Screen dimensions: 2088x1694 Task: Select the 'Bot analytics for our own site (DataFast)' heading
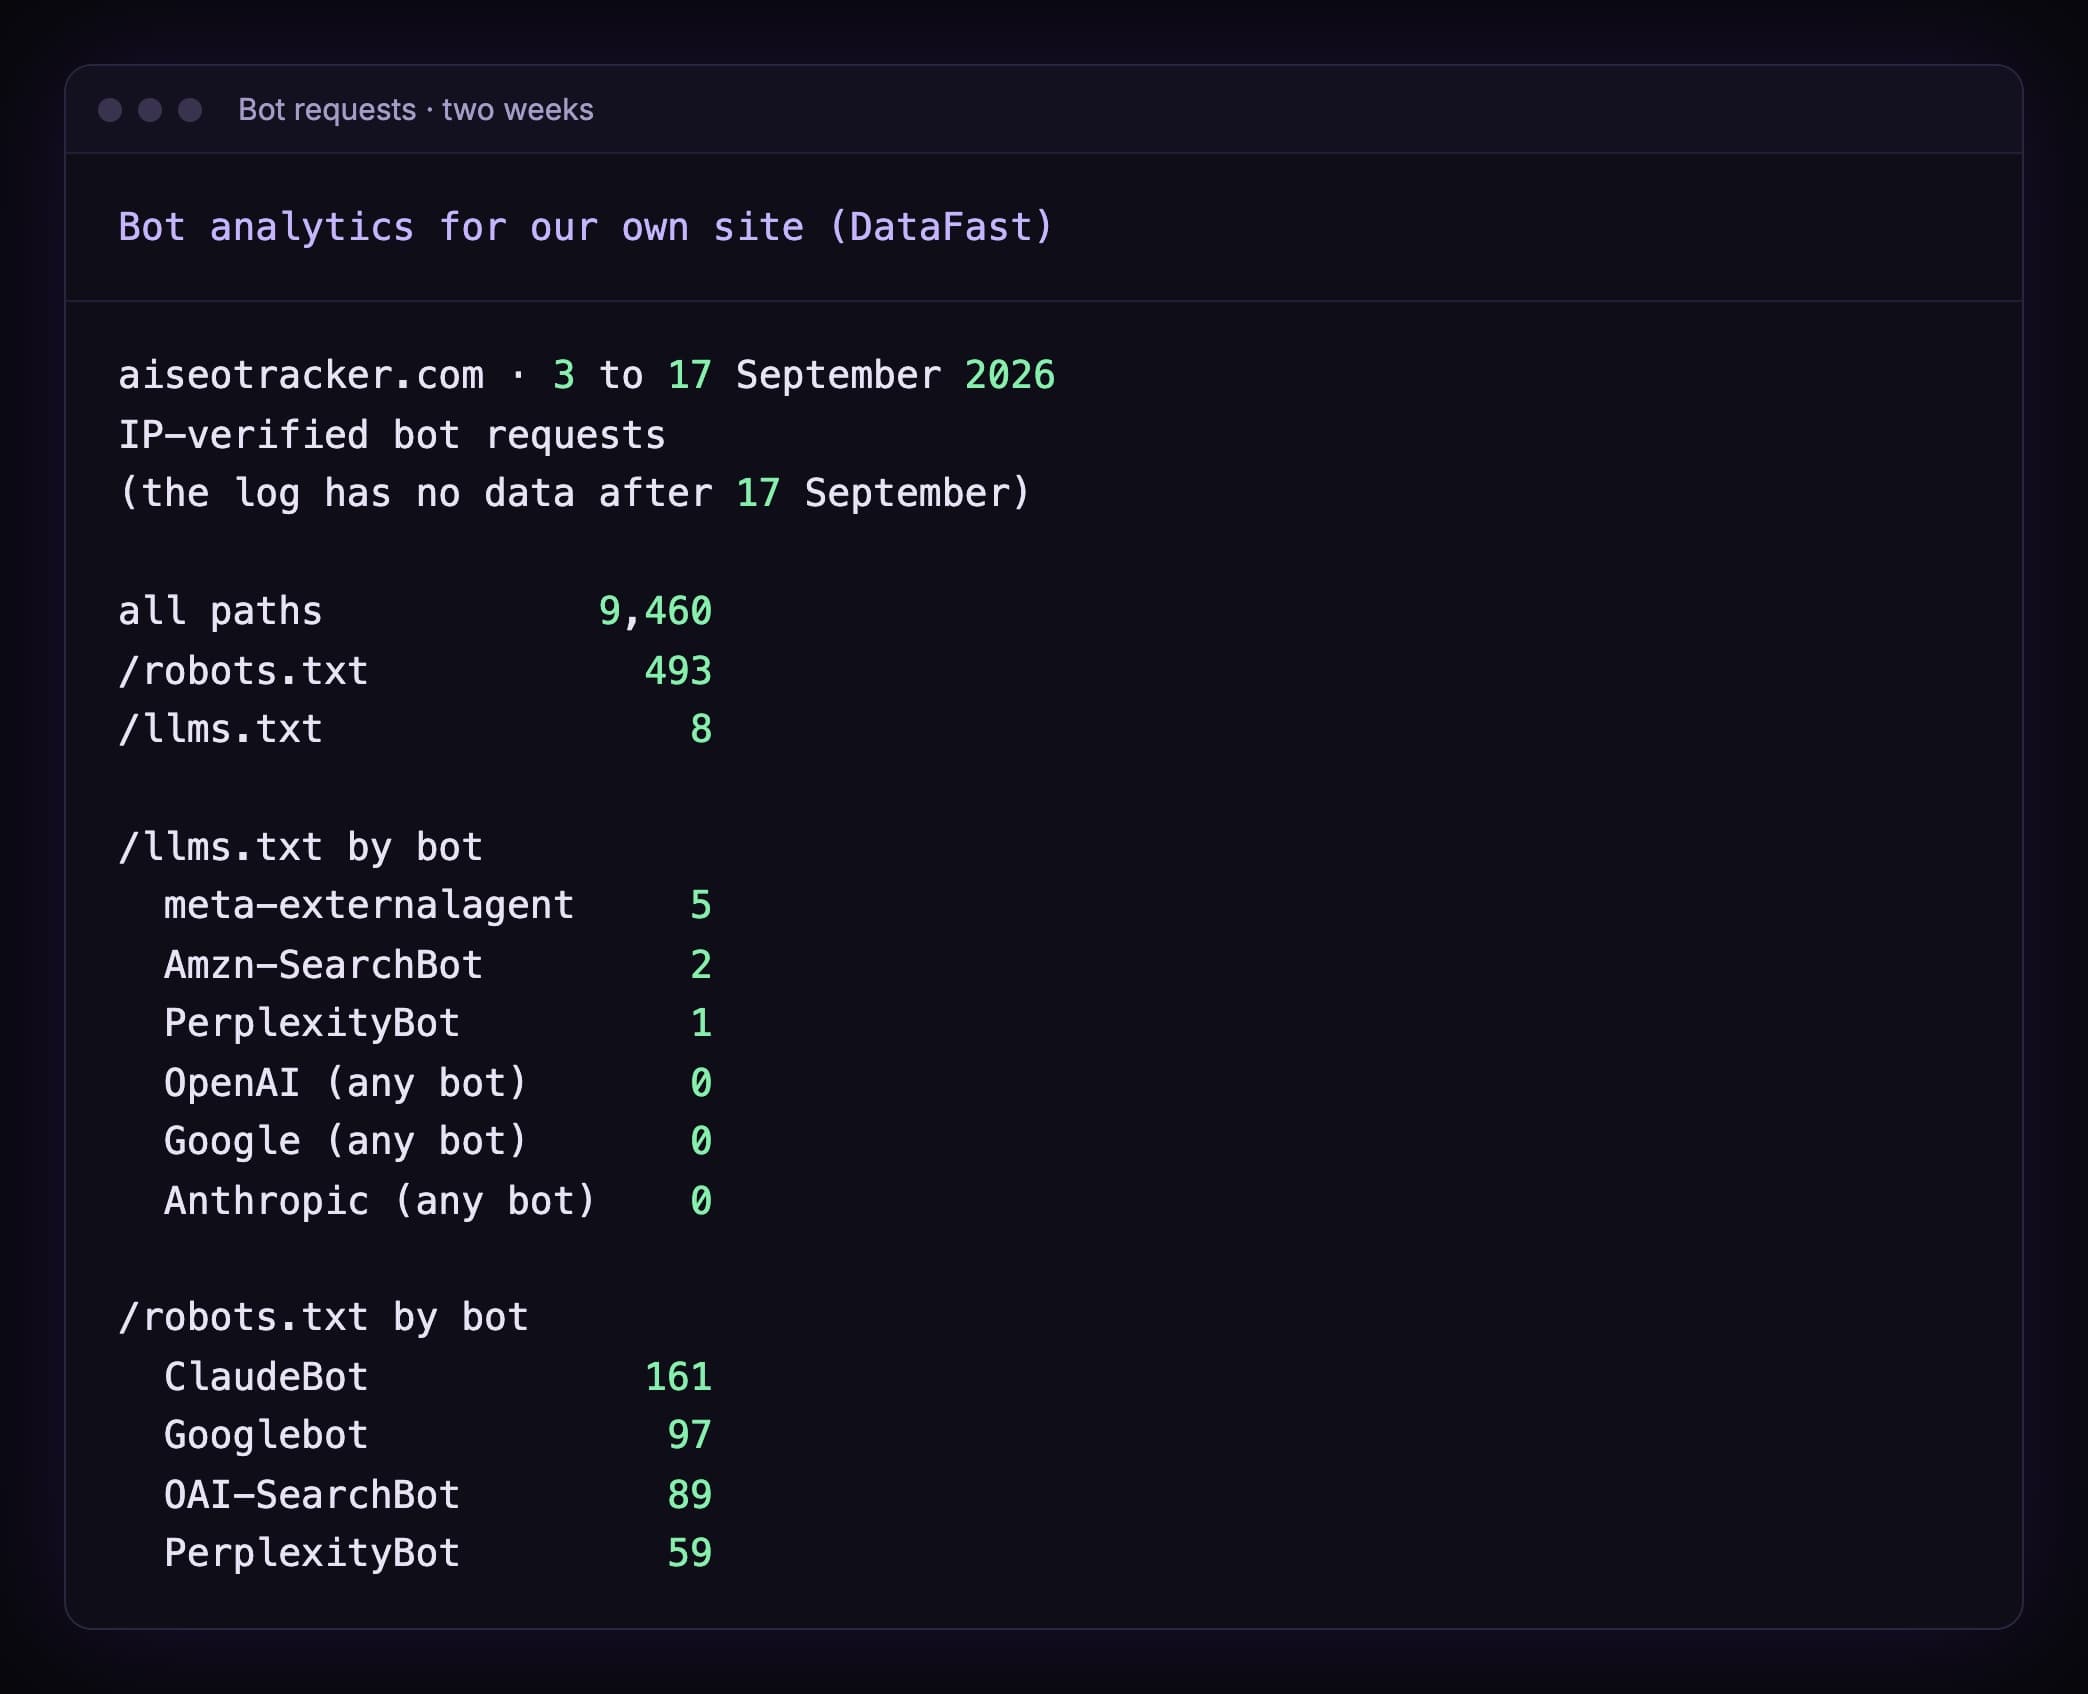coord(586,228)
